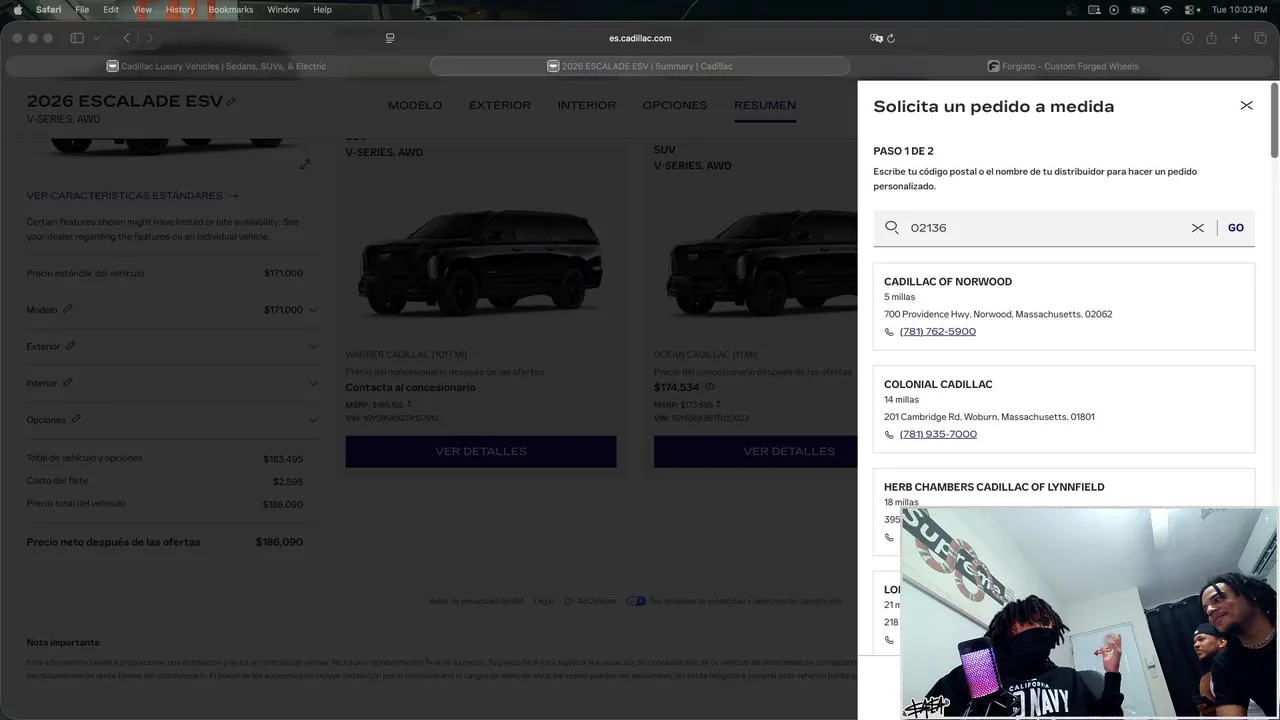Click the es.cadillac.com address bar
The width and height of the screenshot is (1280, 720).
[x=640, y=38]
